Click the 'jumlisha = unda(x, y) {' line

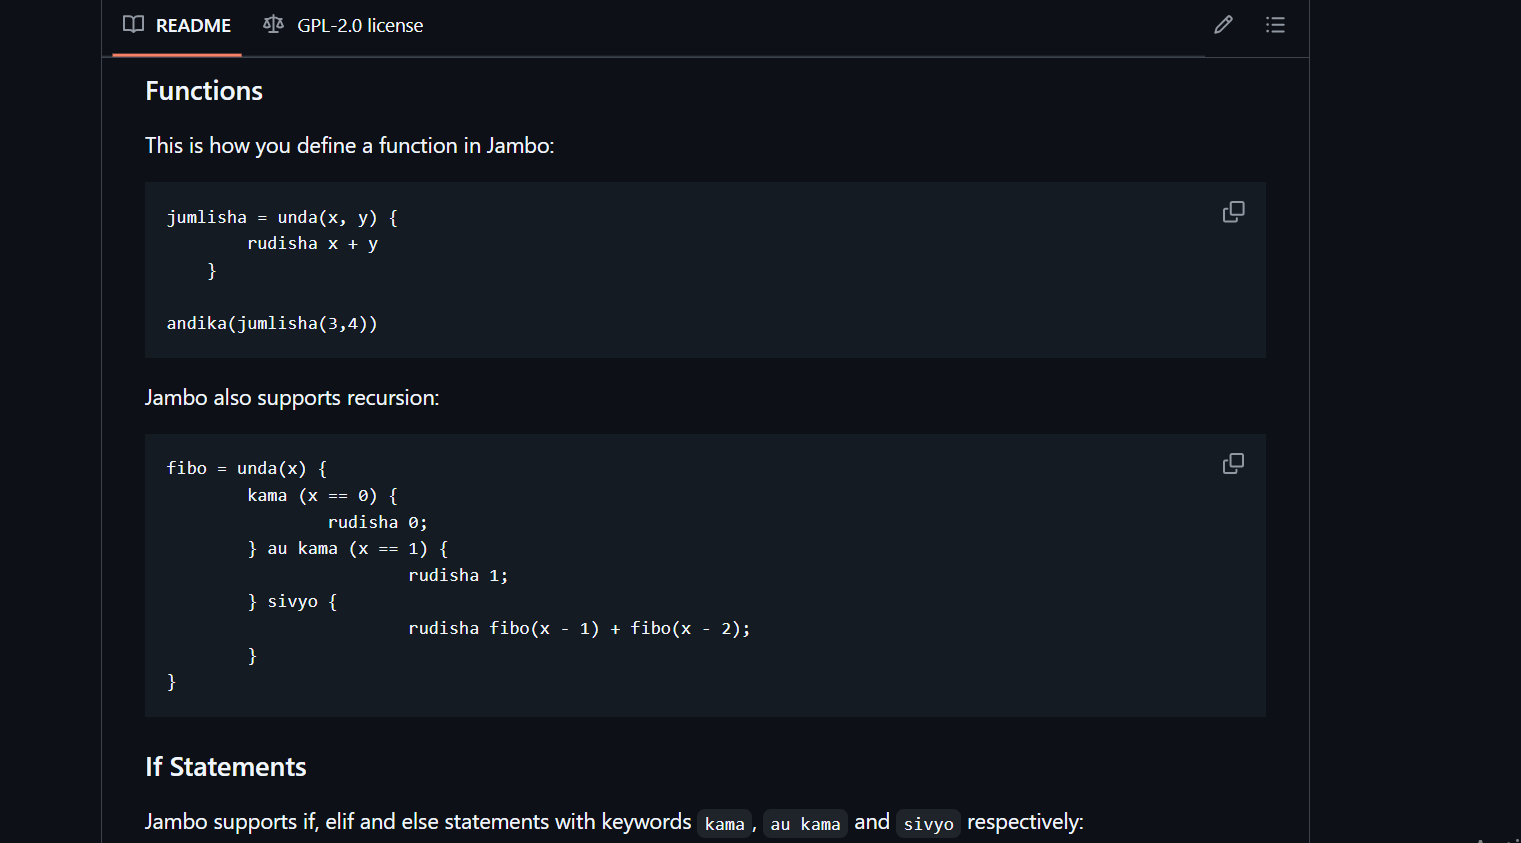282,217
